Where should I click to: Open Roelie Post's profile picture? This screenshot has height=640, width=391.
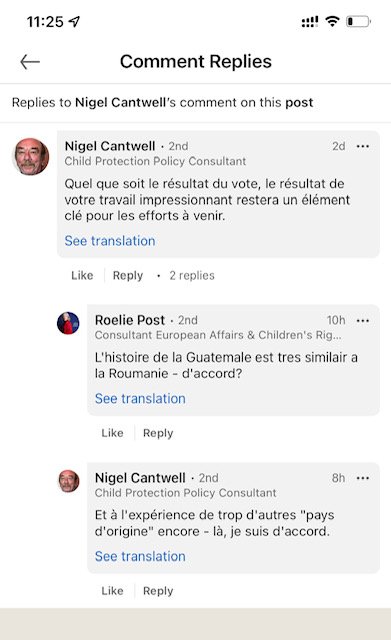(x=68, y=323)
